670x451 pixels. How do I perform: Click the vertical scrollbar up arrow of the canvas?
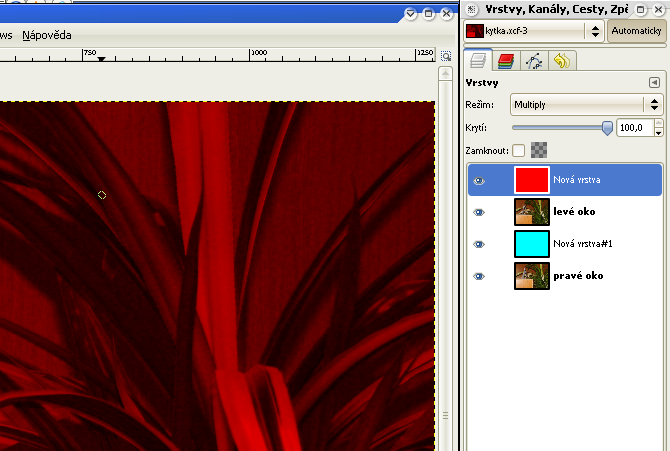[x=445, y=74]
